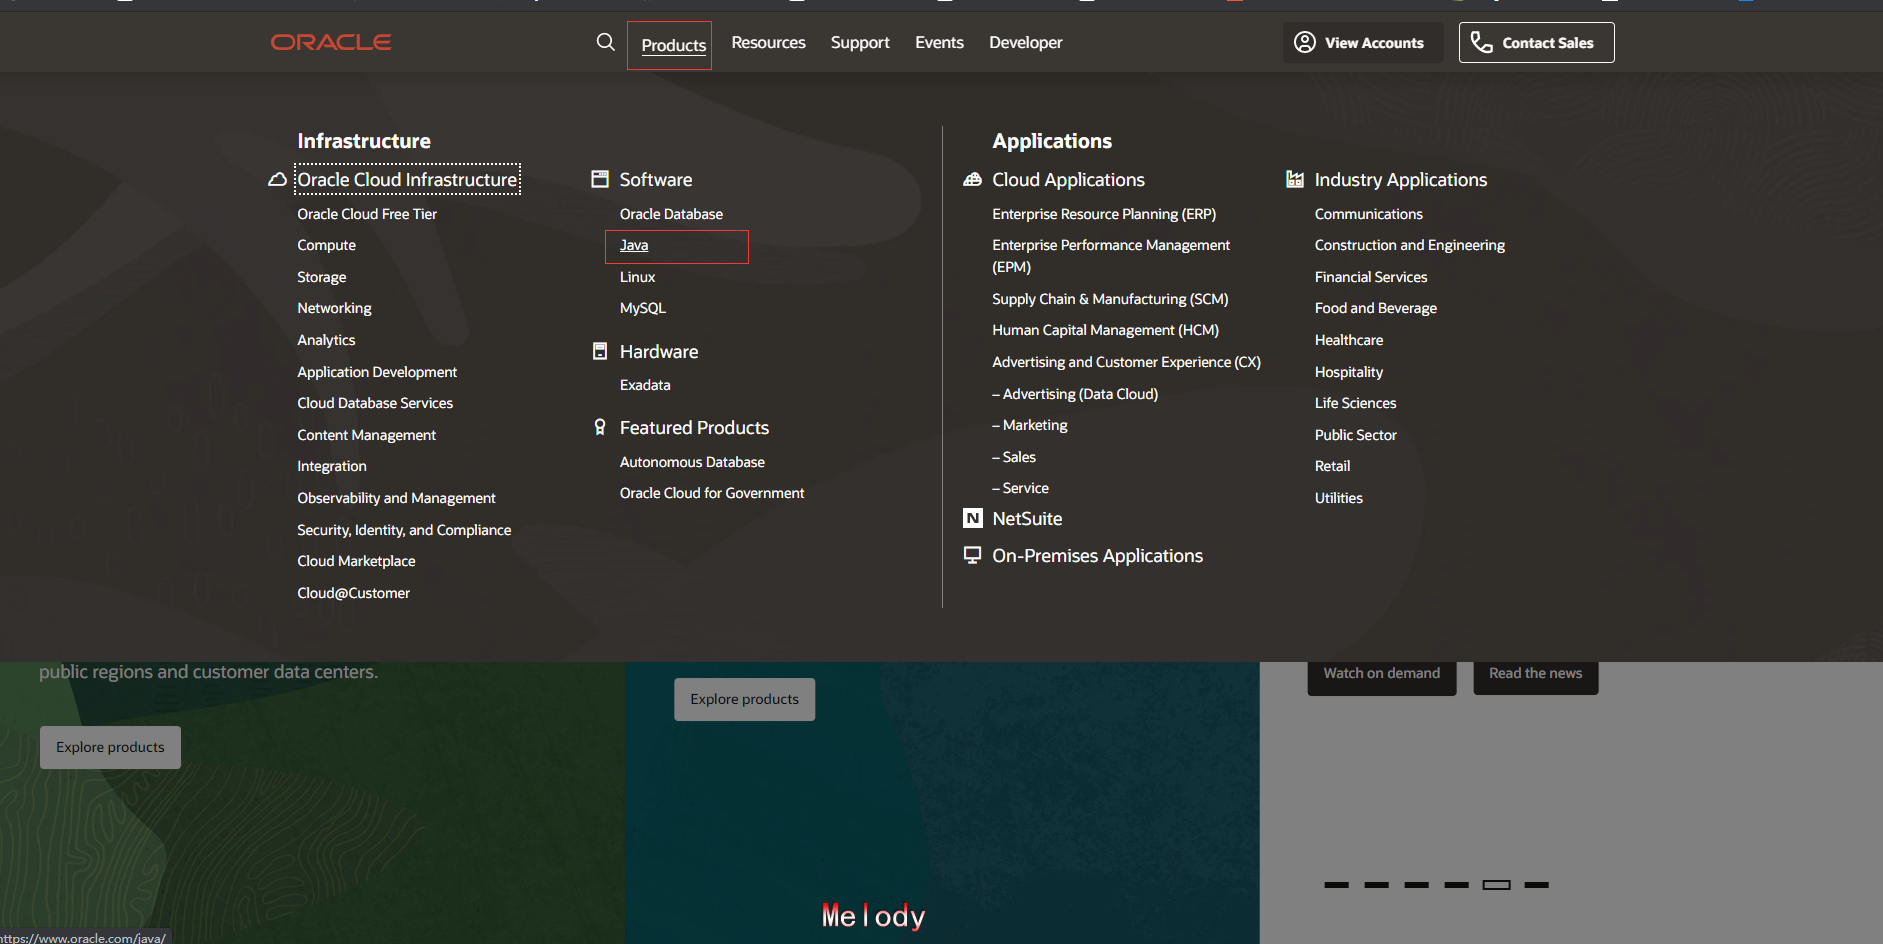Image resolution: width=1883 pixels, height=944 pixels.
Task: Open Cloud Database Services
Action: (x=375, y=403)
